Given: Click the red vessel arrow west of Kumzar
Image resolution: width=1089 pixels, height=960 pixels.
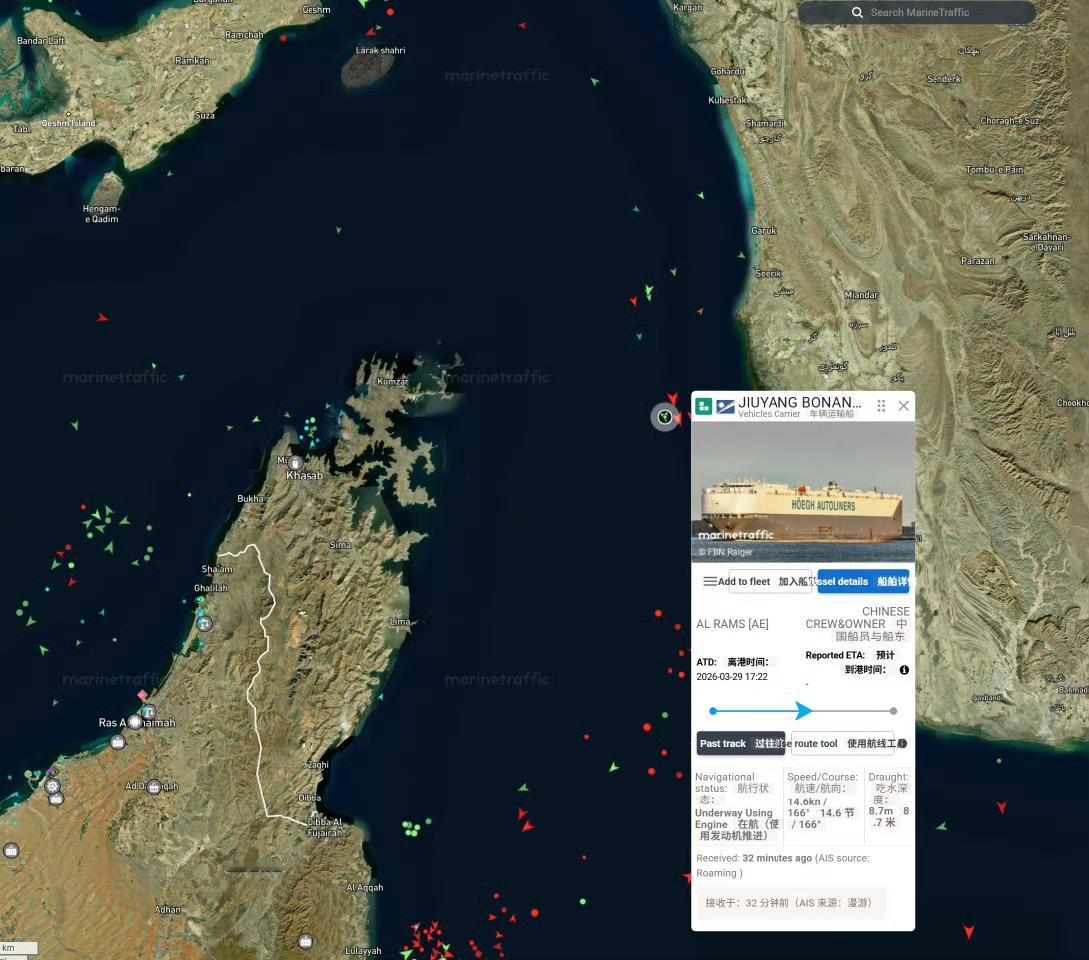Looking at the screenshot, I should pyautogui.click(x=103, y=317).
